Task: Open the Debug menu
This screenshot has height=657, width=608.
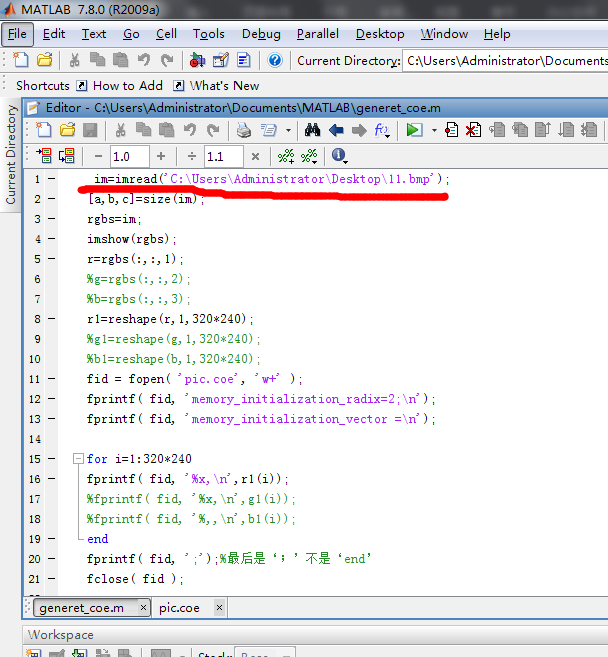Action: (261, 34)
